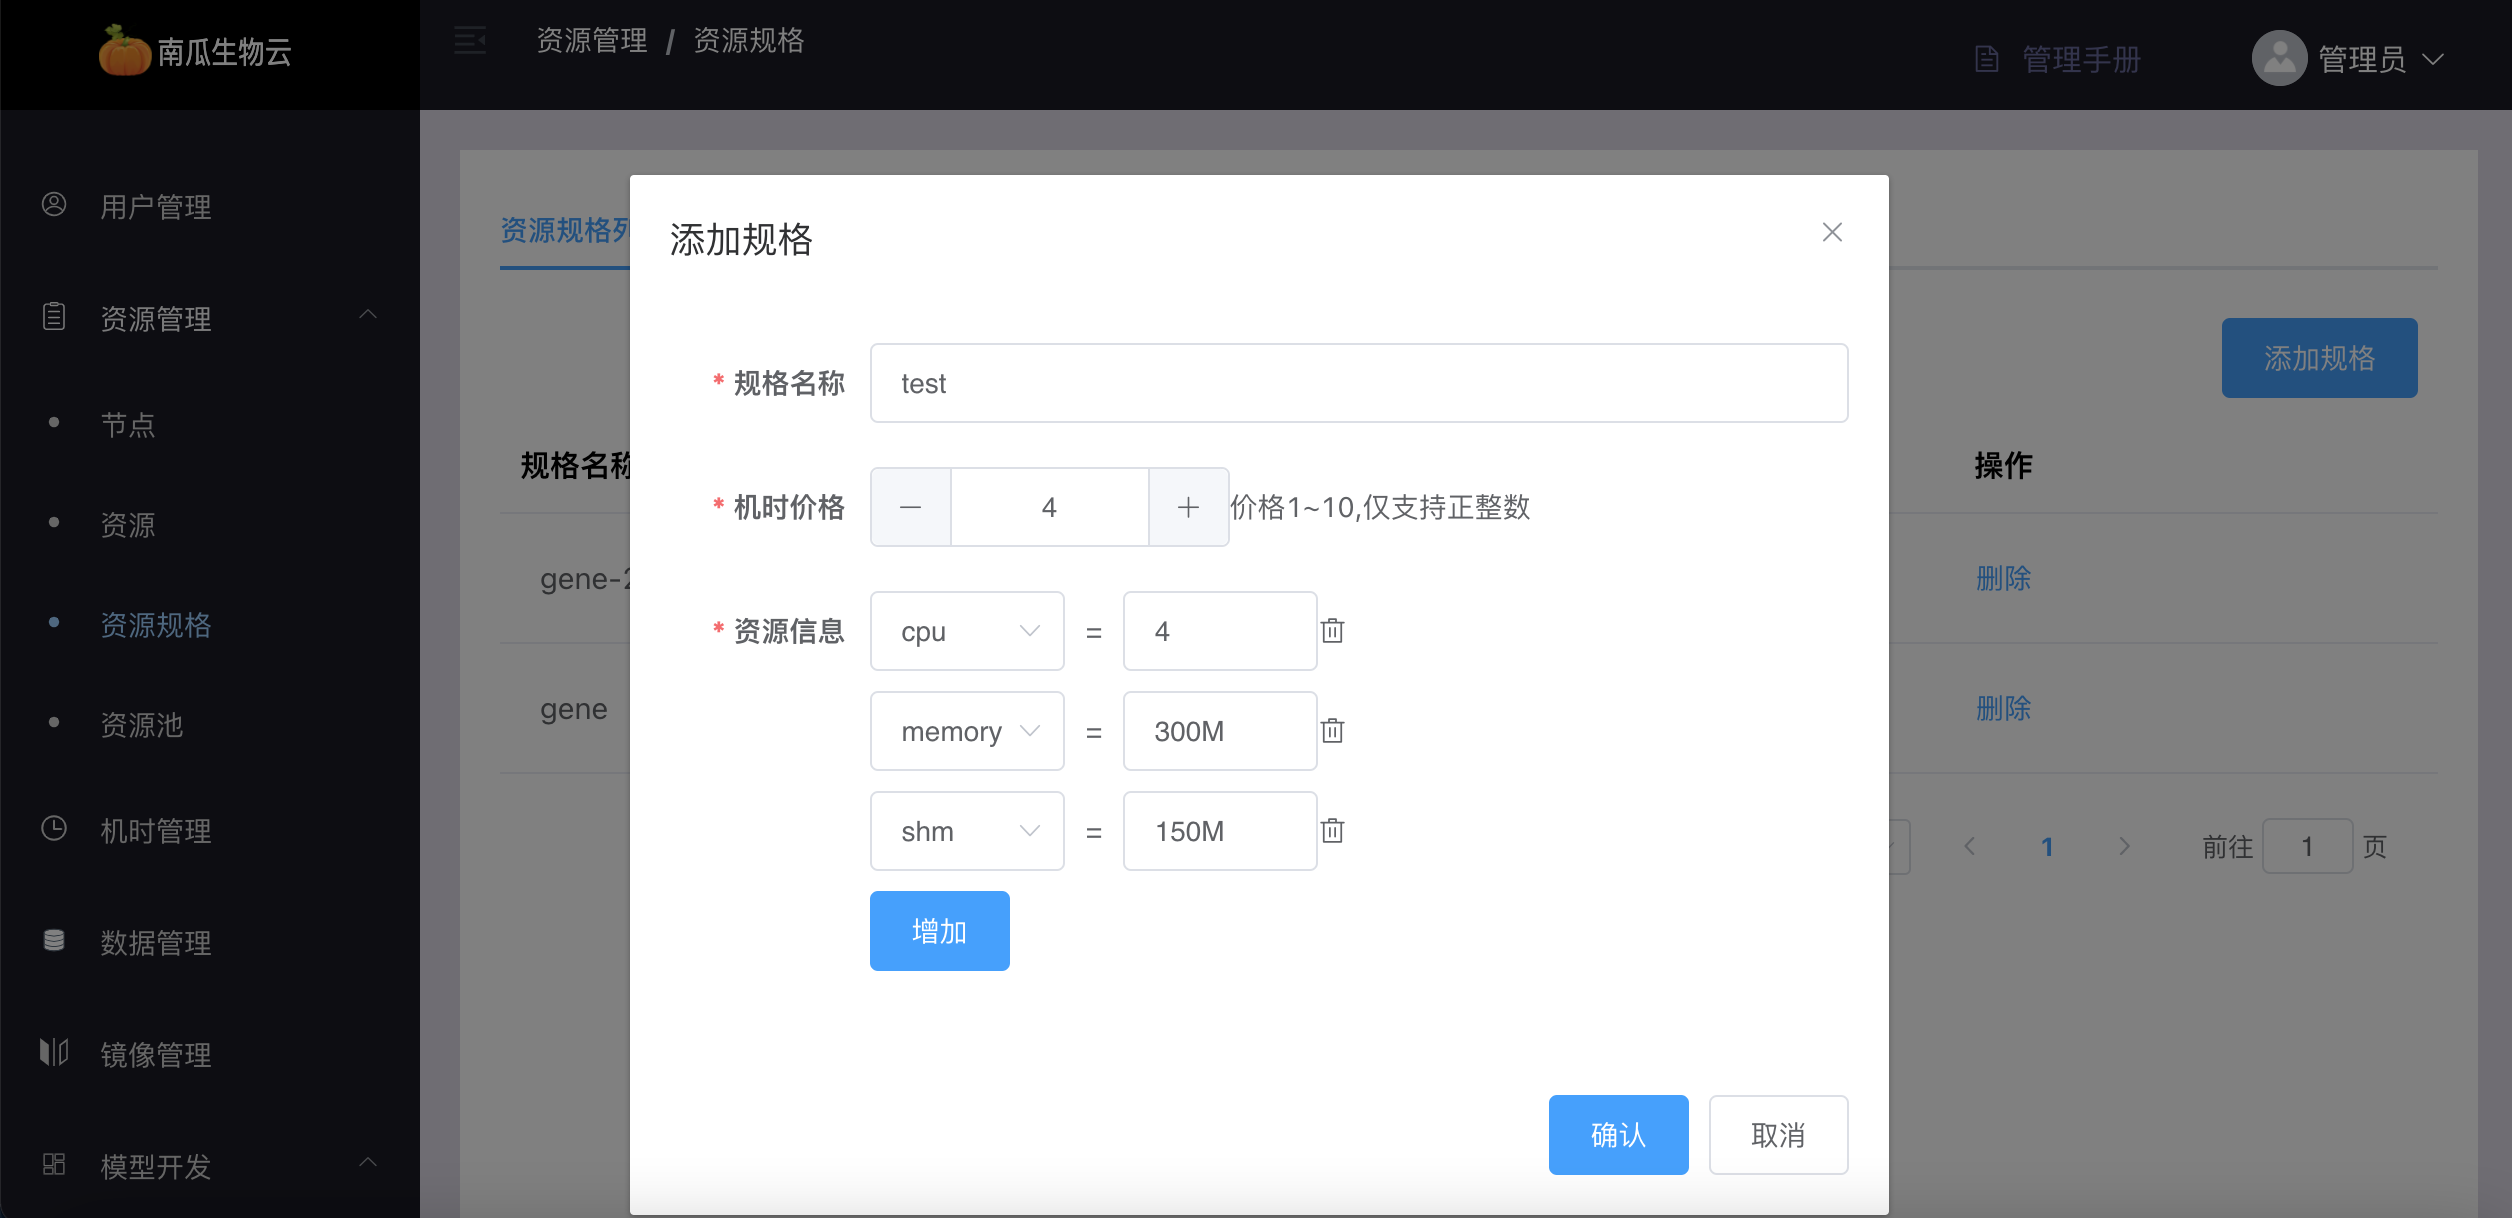The image size is (2512, 1218).
Task: Click the 资源管理 clipboard icon
Action: click(x=54, y=317)
